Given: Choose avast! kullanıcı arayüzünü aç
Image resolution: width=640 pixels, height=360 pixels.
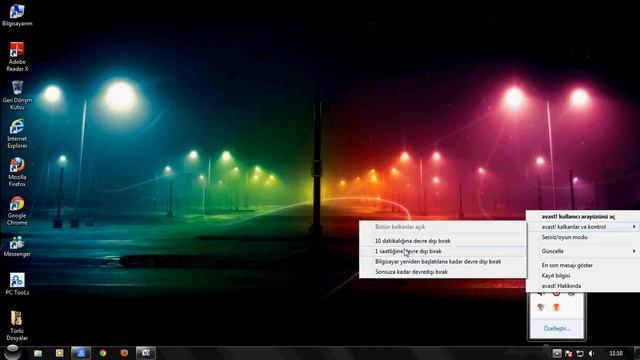Looking at the screenshot, I should point(578,216).
